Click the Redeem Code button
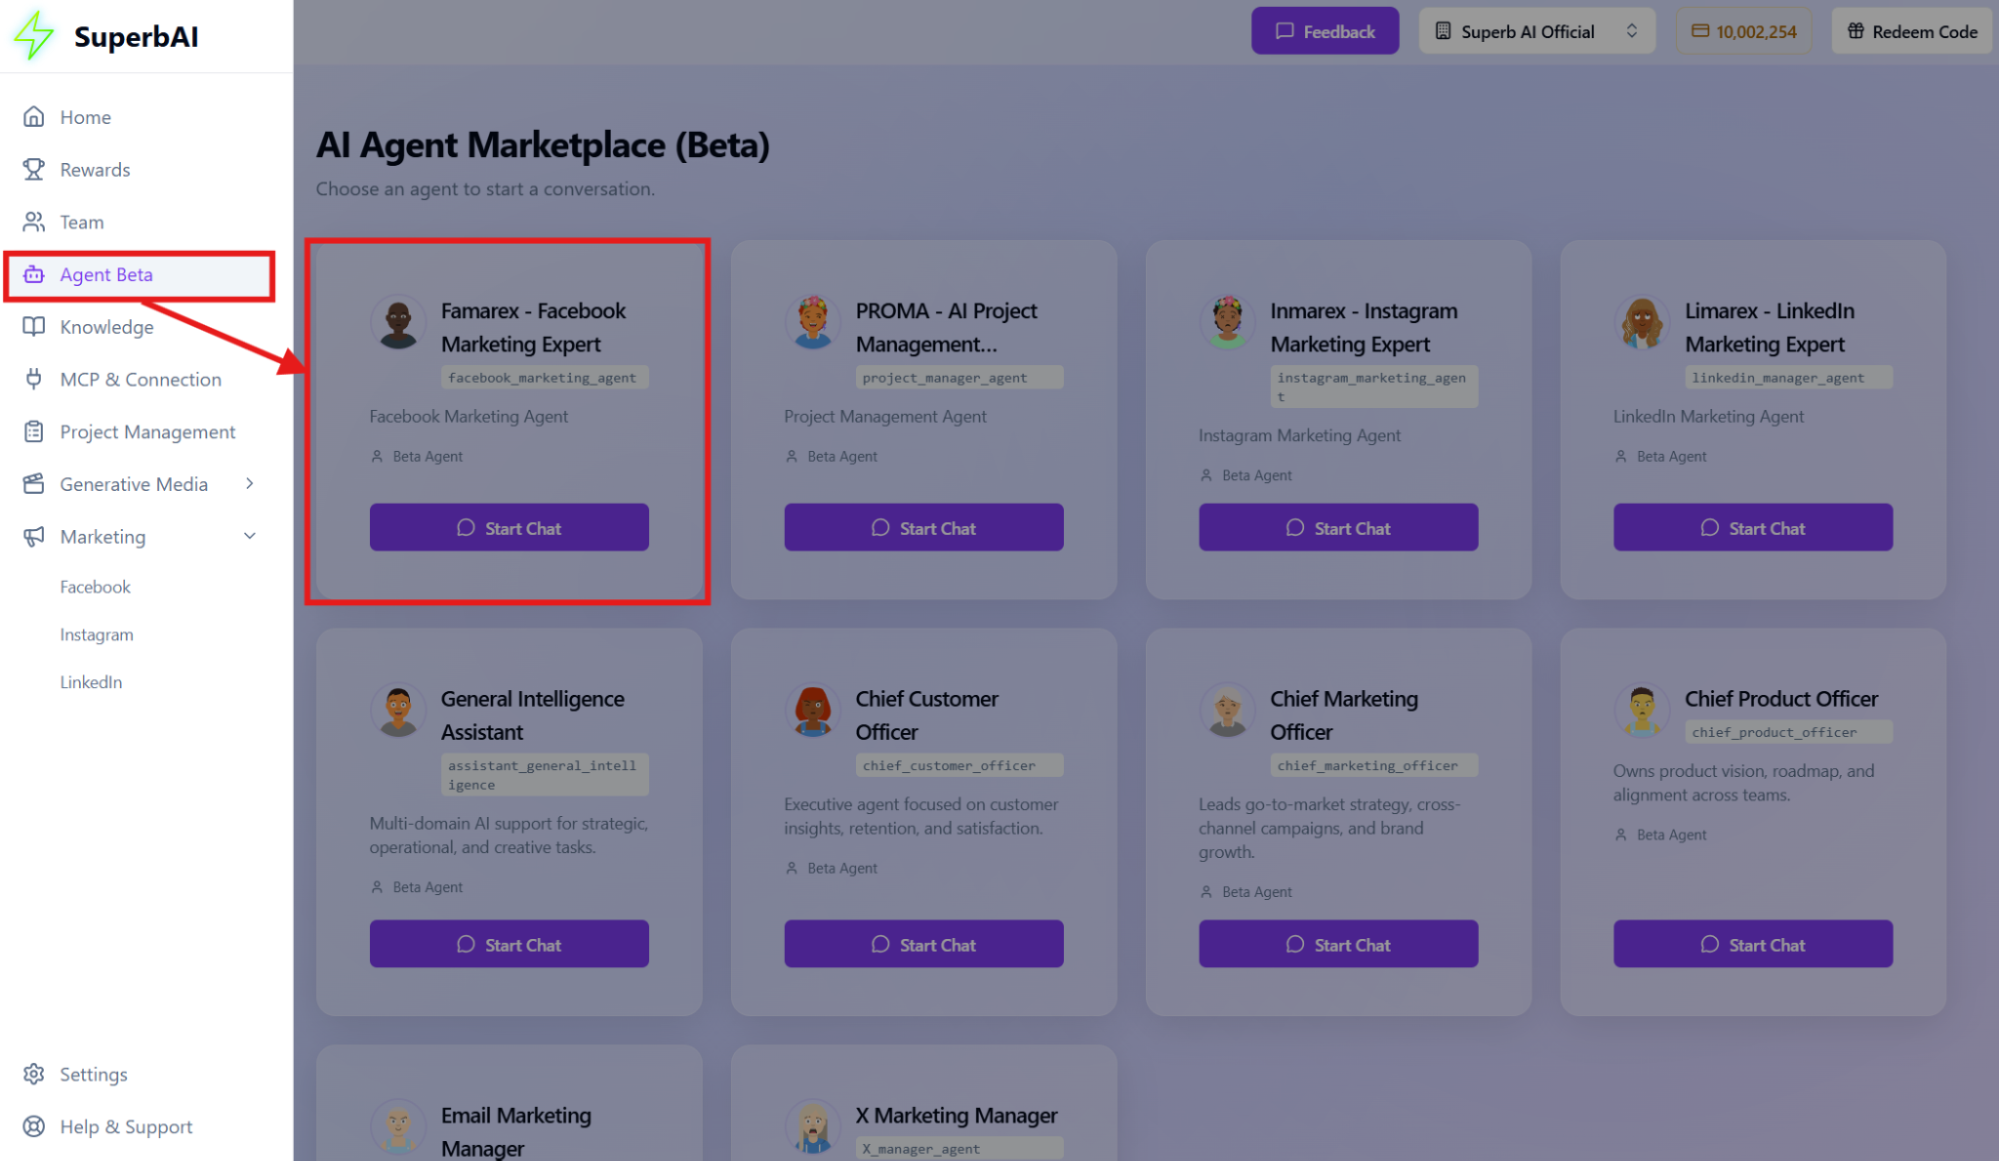Viewport: 1999px width, 1161px height. click(x=1911, y=31)
